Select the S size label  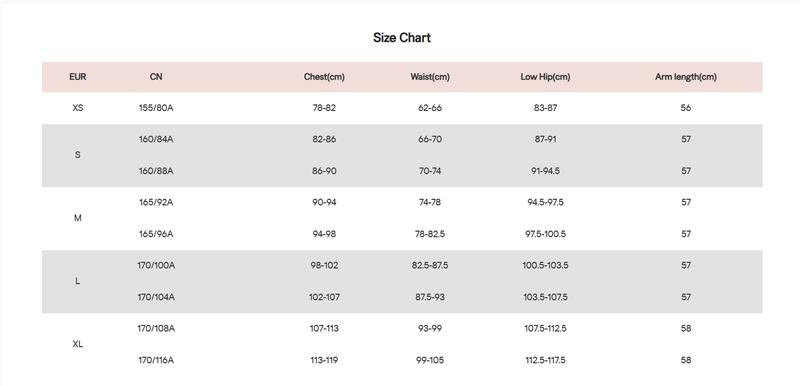click(x=78, y=155)
